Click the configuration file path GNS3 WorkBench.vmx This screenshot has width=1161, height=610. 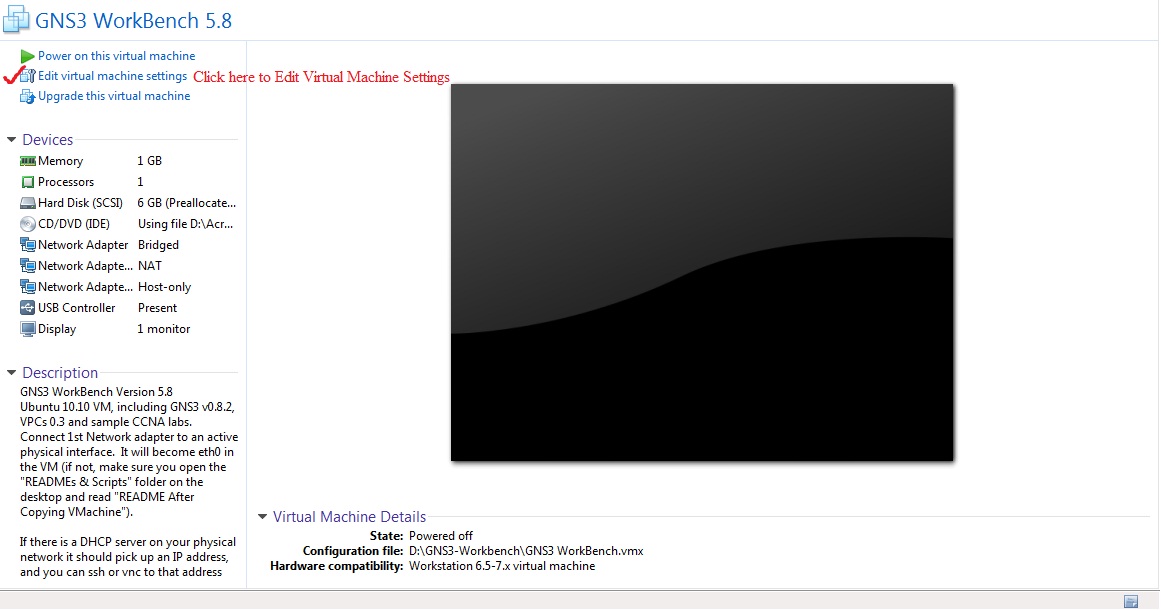526,551
